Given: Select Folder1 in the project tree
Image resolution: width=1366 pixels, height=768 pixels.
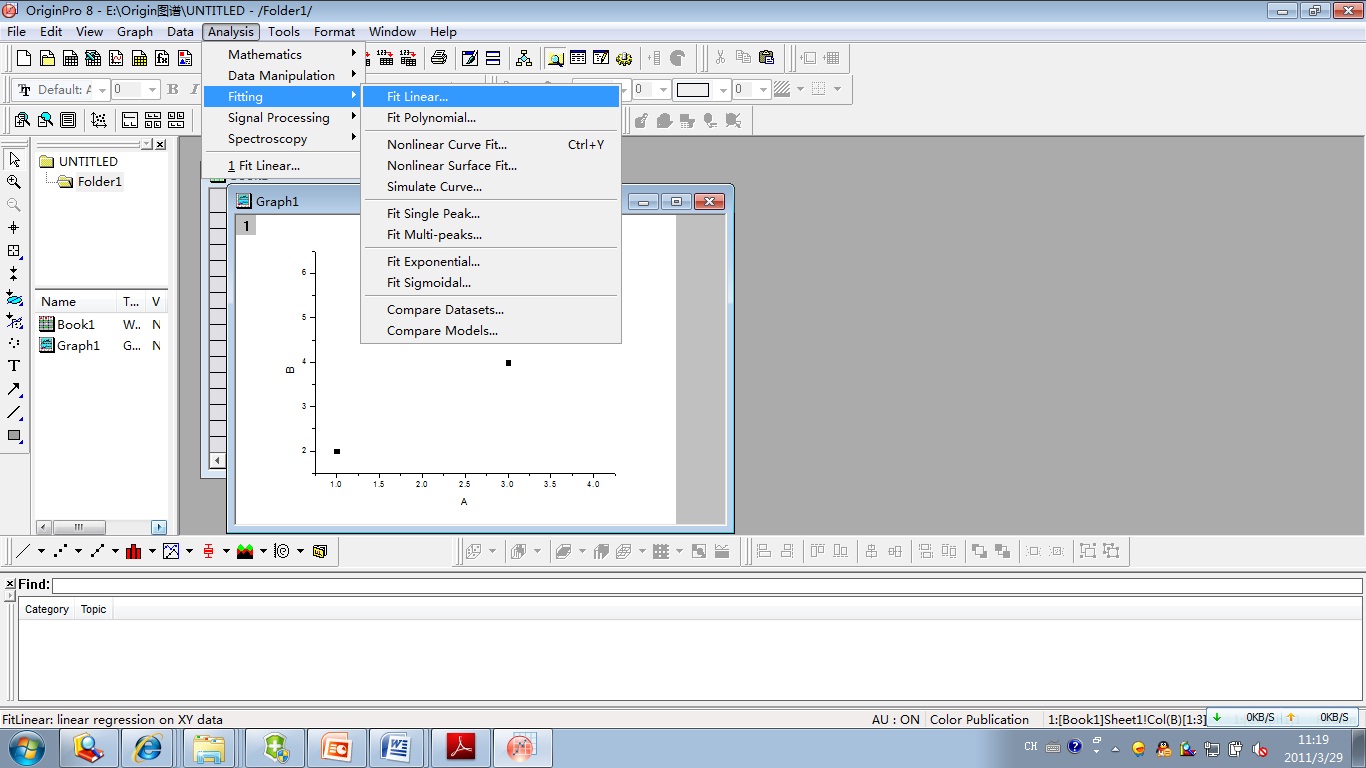Looking at the screenshot, I should pyautogui.click(x=99, y=182).
